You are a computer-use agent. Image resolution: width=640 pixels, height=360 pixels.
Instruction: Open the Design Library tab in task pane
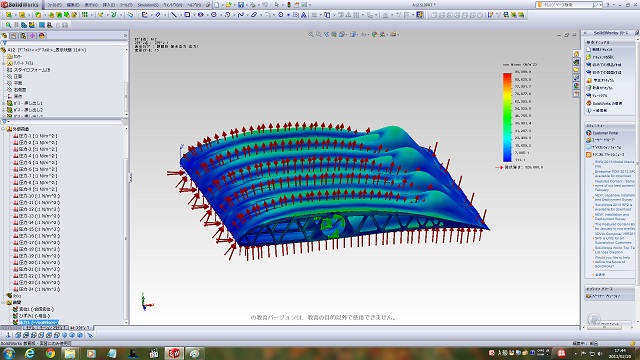pos(576,62)
